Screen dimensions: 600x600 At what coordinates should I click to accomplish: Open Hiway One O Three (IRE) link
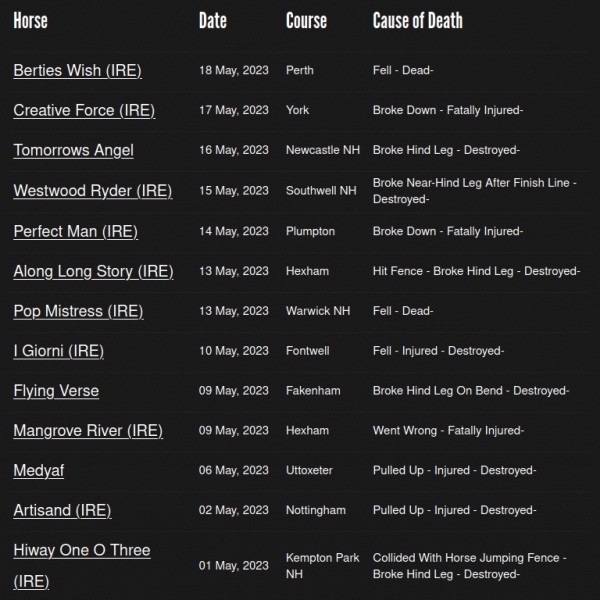[82, 551]
